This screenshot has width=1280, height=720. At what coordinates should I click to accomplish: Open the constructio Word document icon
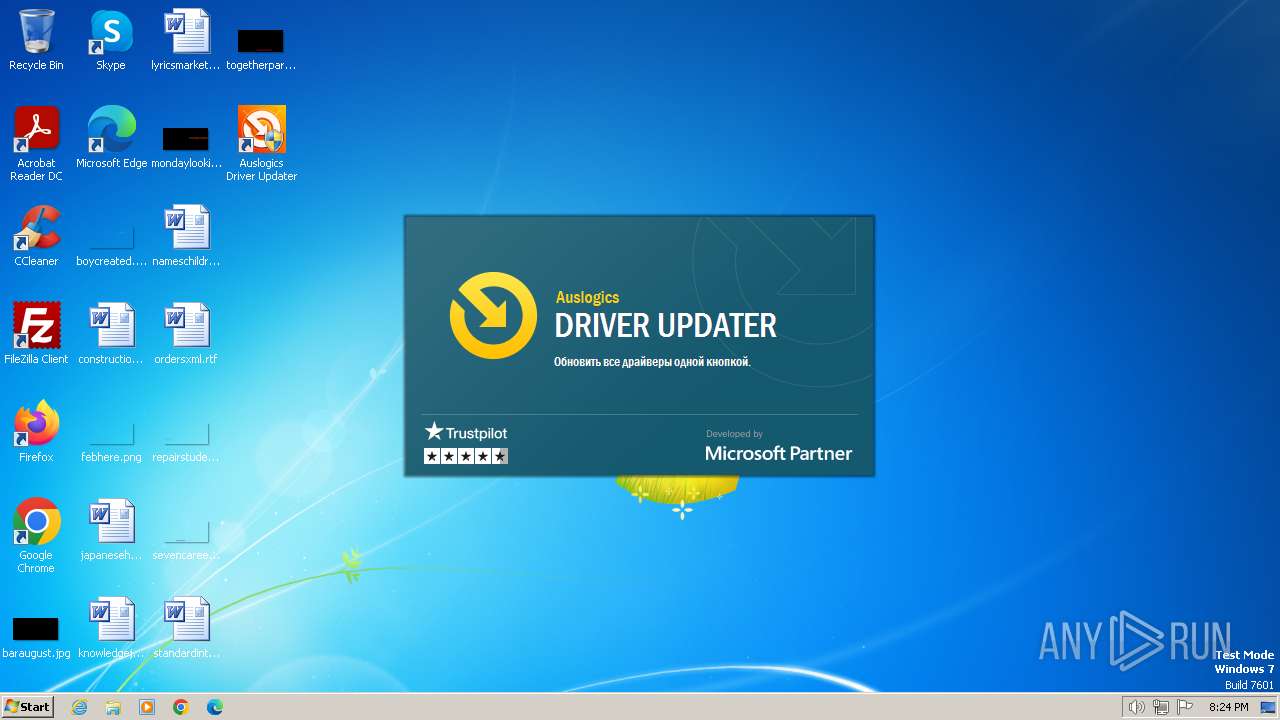click(111, 334)
